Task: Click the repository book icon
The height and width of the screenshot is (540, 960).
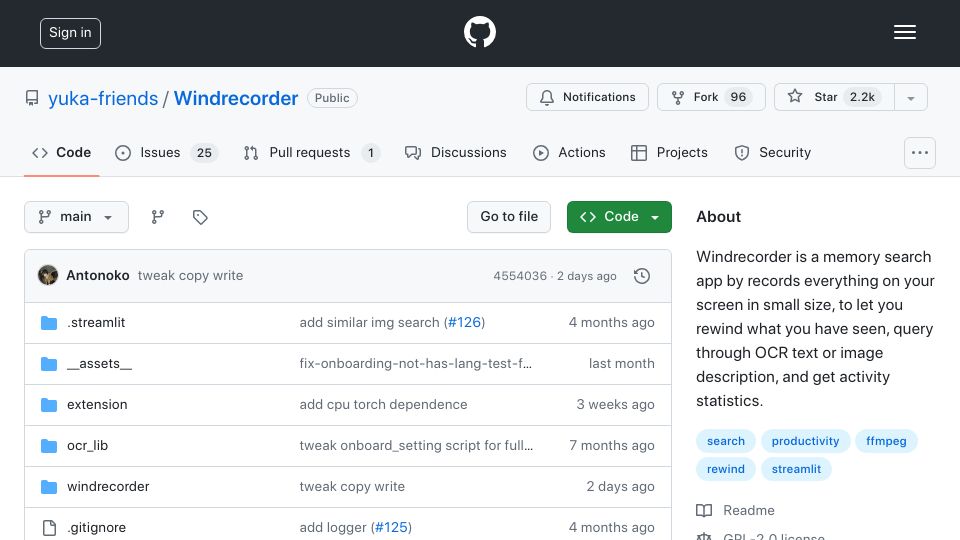Action: point(32,98)
